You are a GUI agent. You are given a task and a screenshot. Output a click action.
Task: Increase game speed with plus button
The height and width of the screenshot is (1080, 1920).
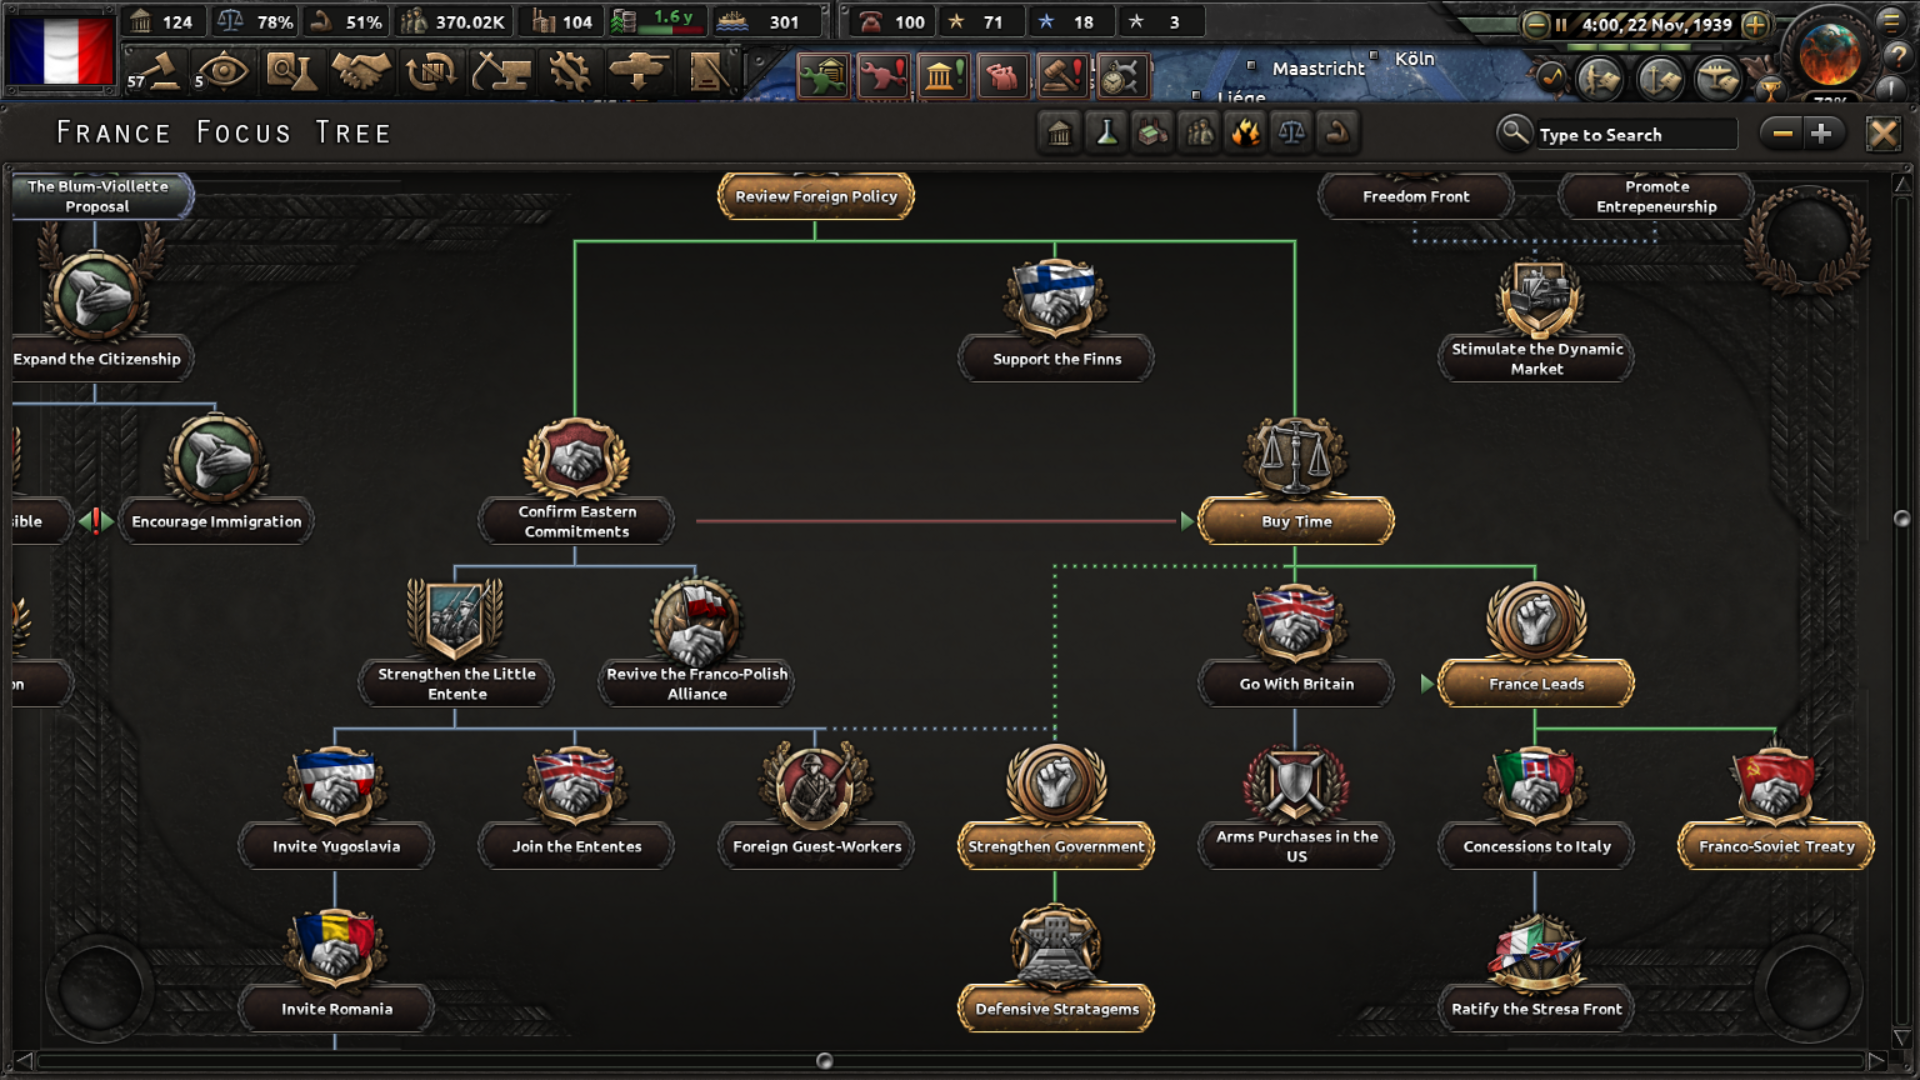click(x=1755, y=24)
